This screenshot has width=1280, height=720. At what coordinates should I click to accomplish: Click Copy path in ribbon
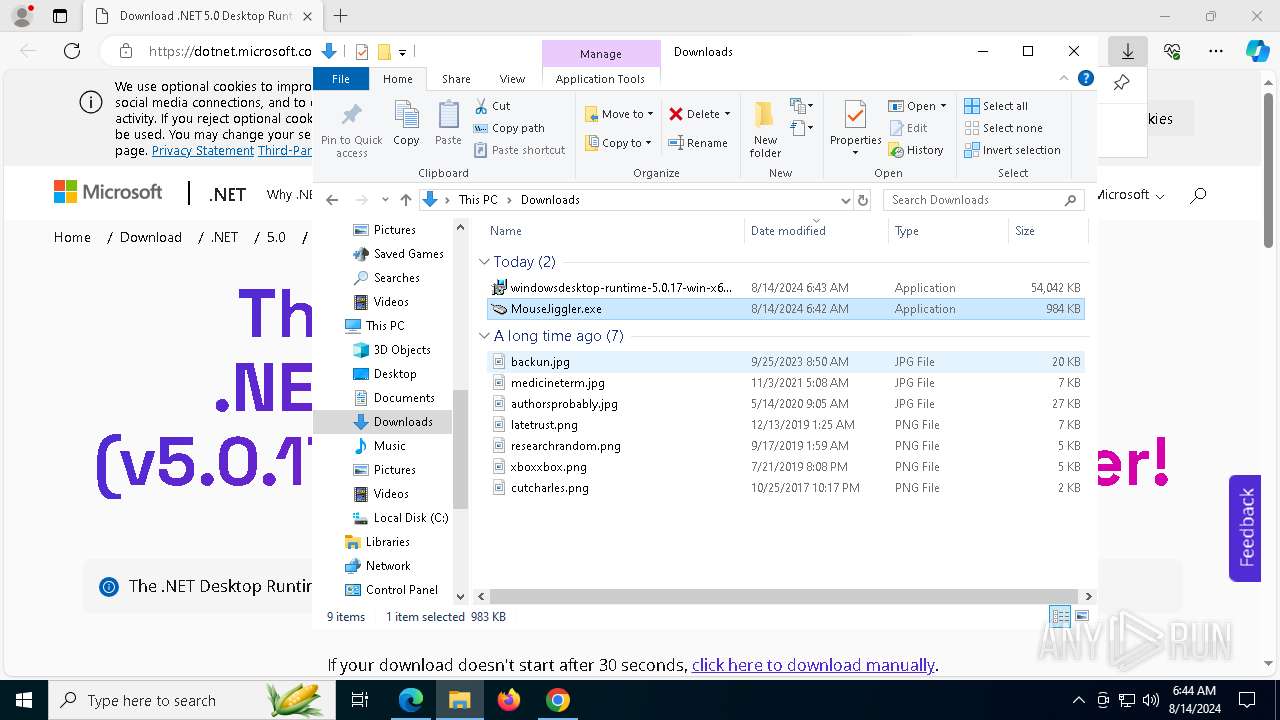[509, 128]
